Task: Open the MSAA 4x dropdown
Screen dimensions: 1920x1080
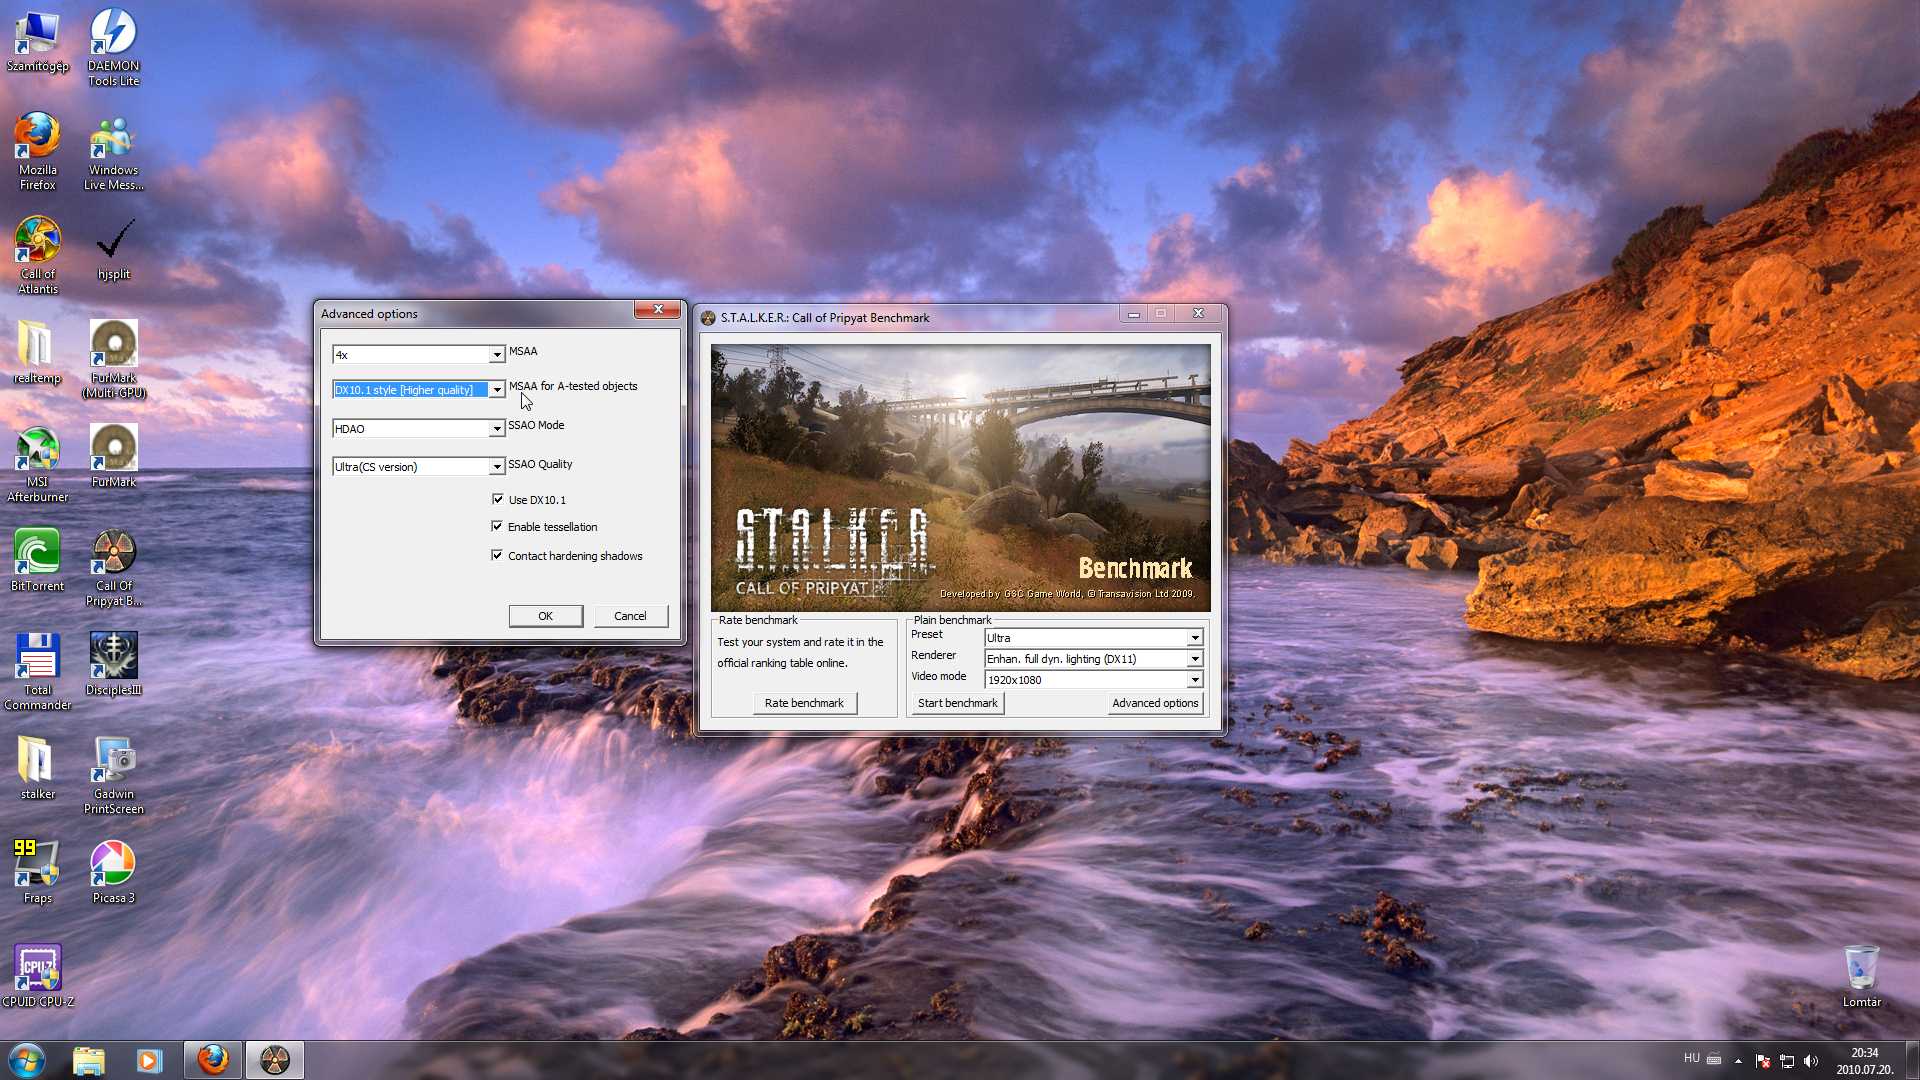Action: [x=418, y=354]
